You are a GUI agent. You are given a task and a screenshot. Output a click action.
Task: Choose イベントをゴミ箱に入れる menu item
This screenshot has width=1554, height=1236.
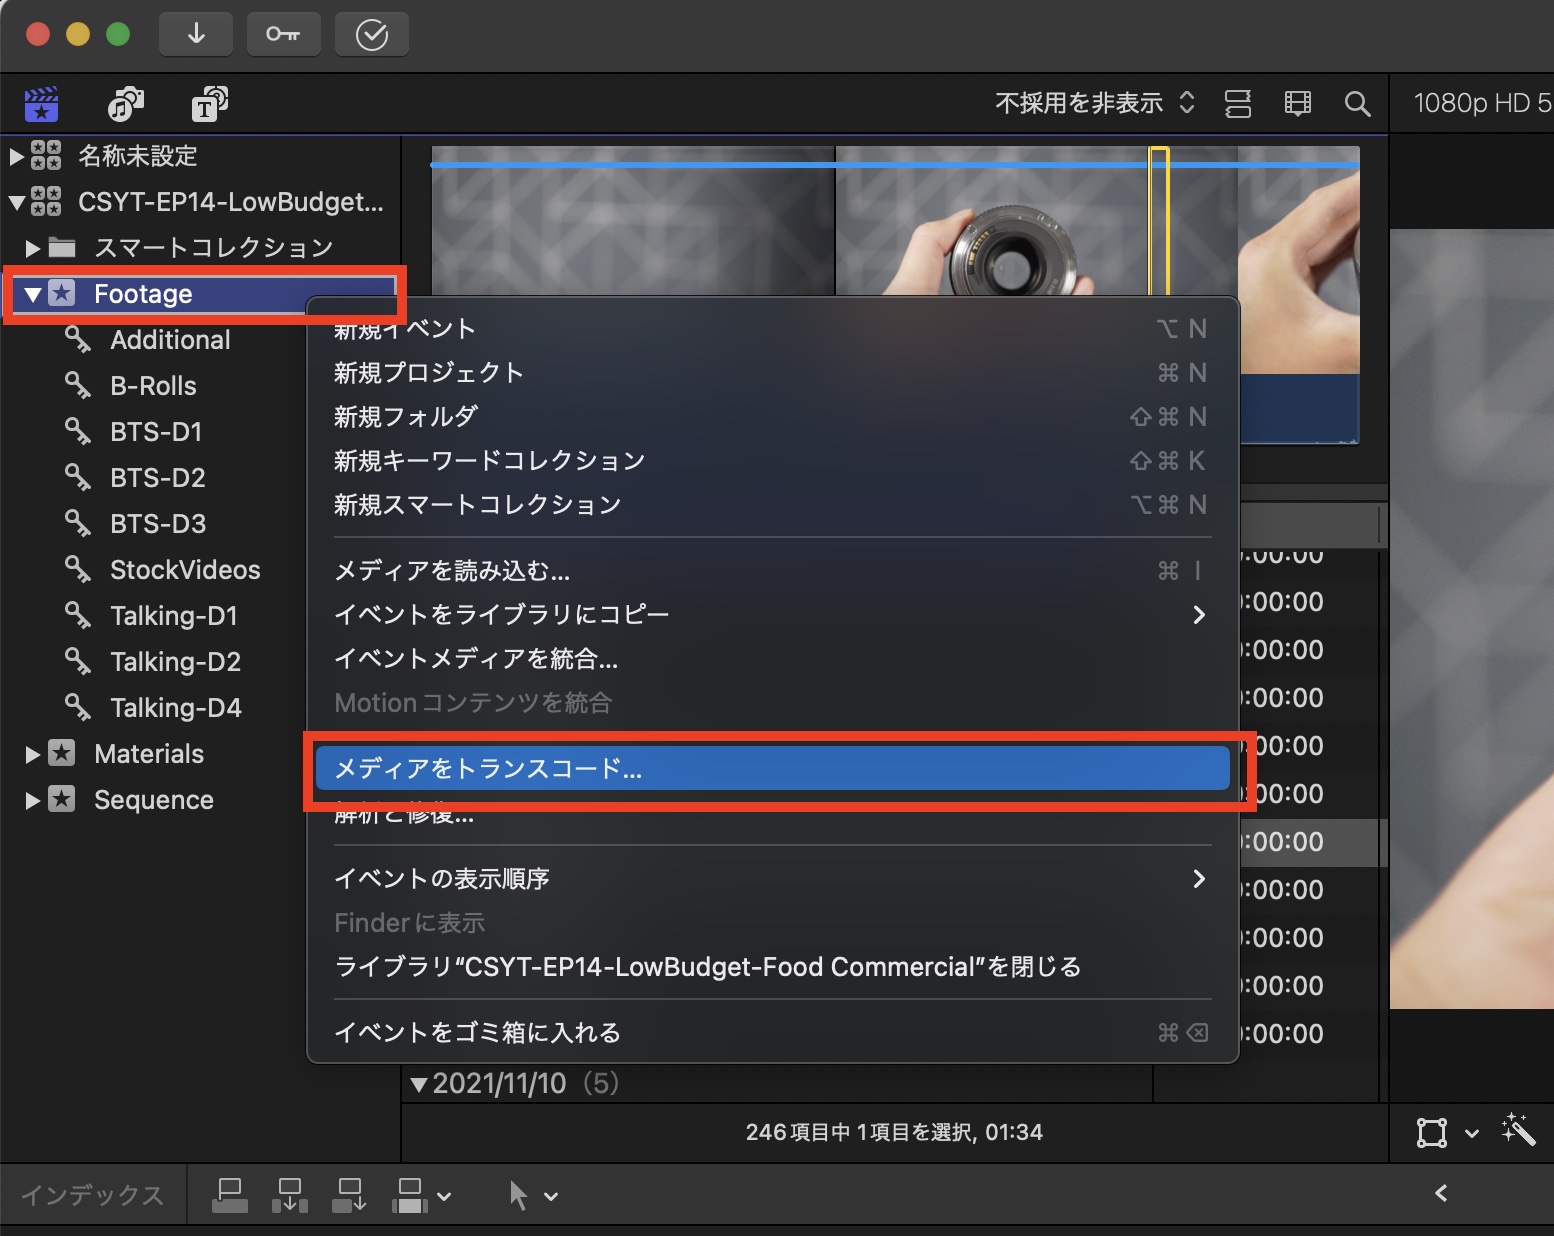pos(772,1033)
